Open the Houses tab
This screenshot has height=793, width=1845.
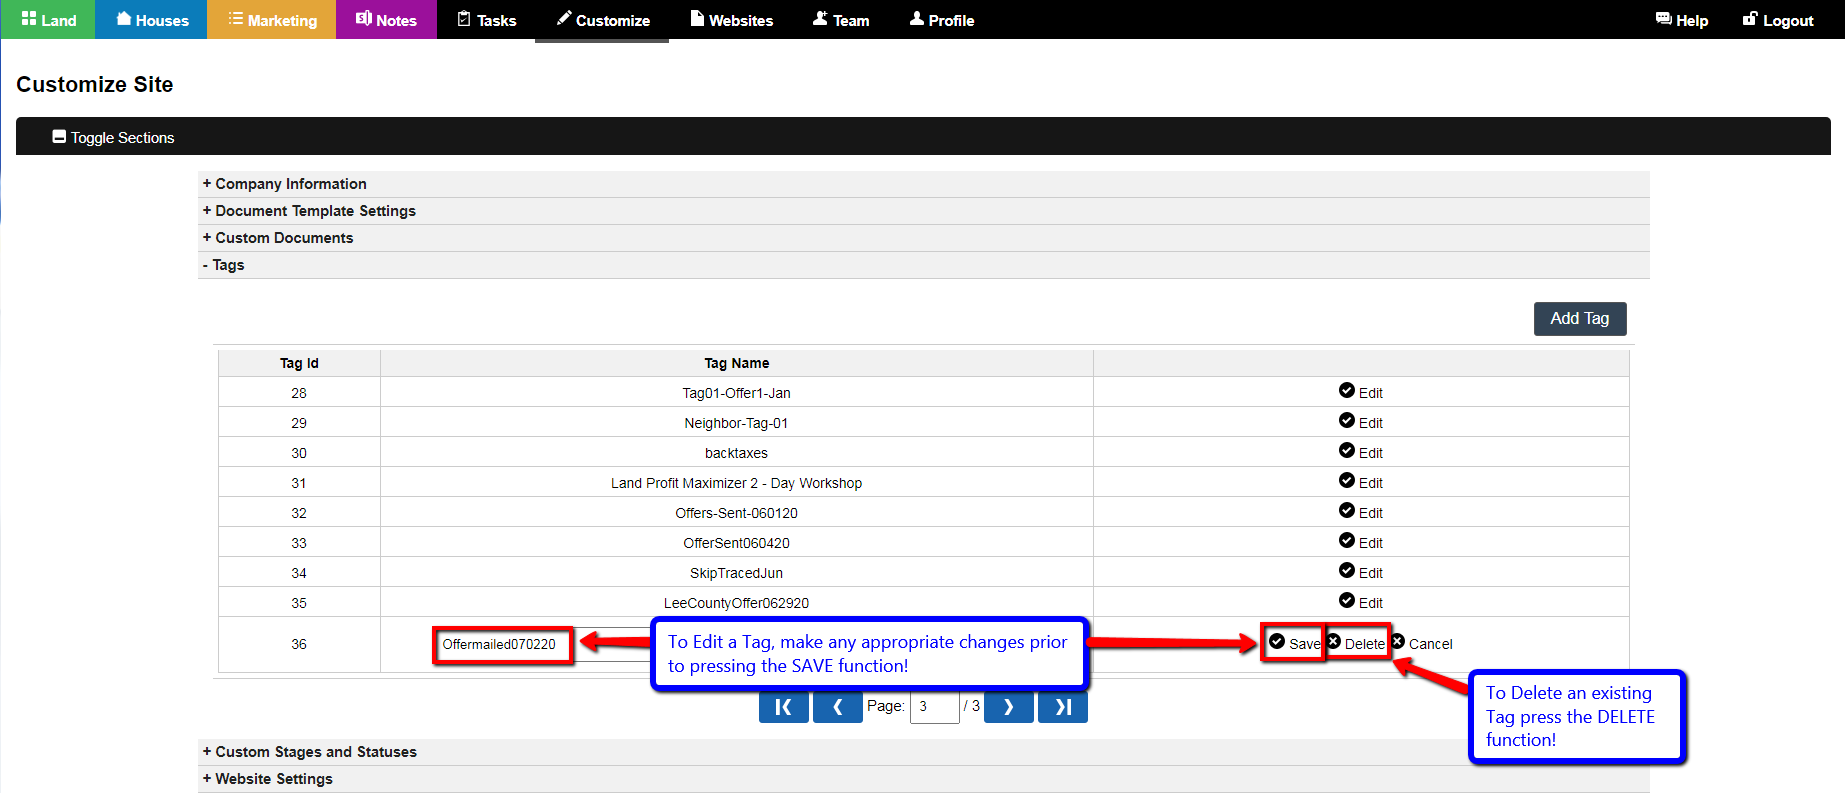(151, 20)
